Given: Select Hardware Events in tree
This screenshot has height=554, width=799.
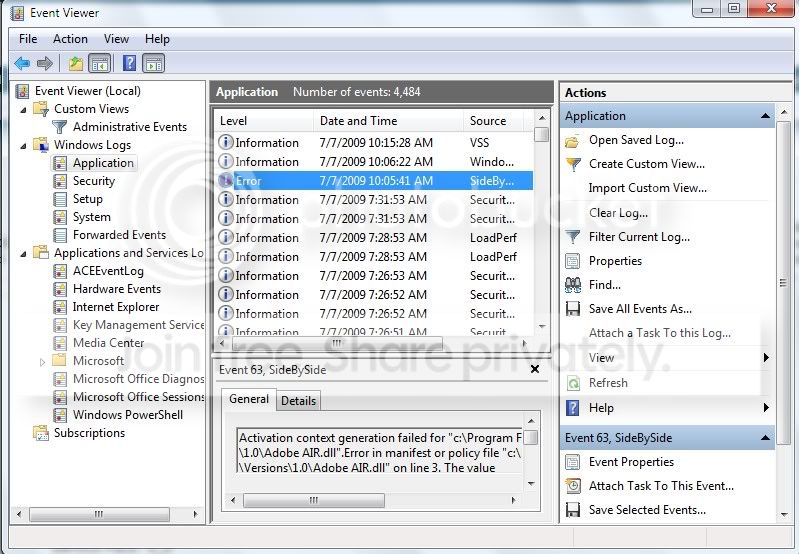Looking at the screenshot, I should point(117,289).
